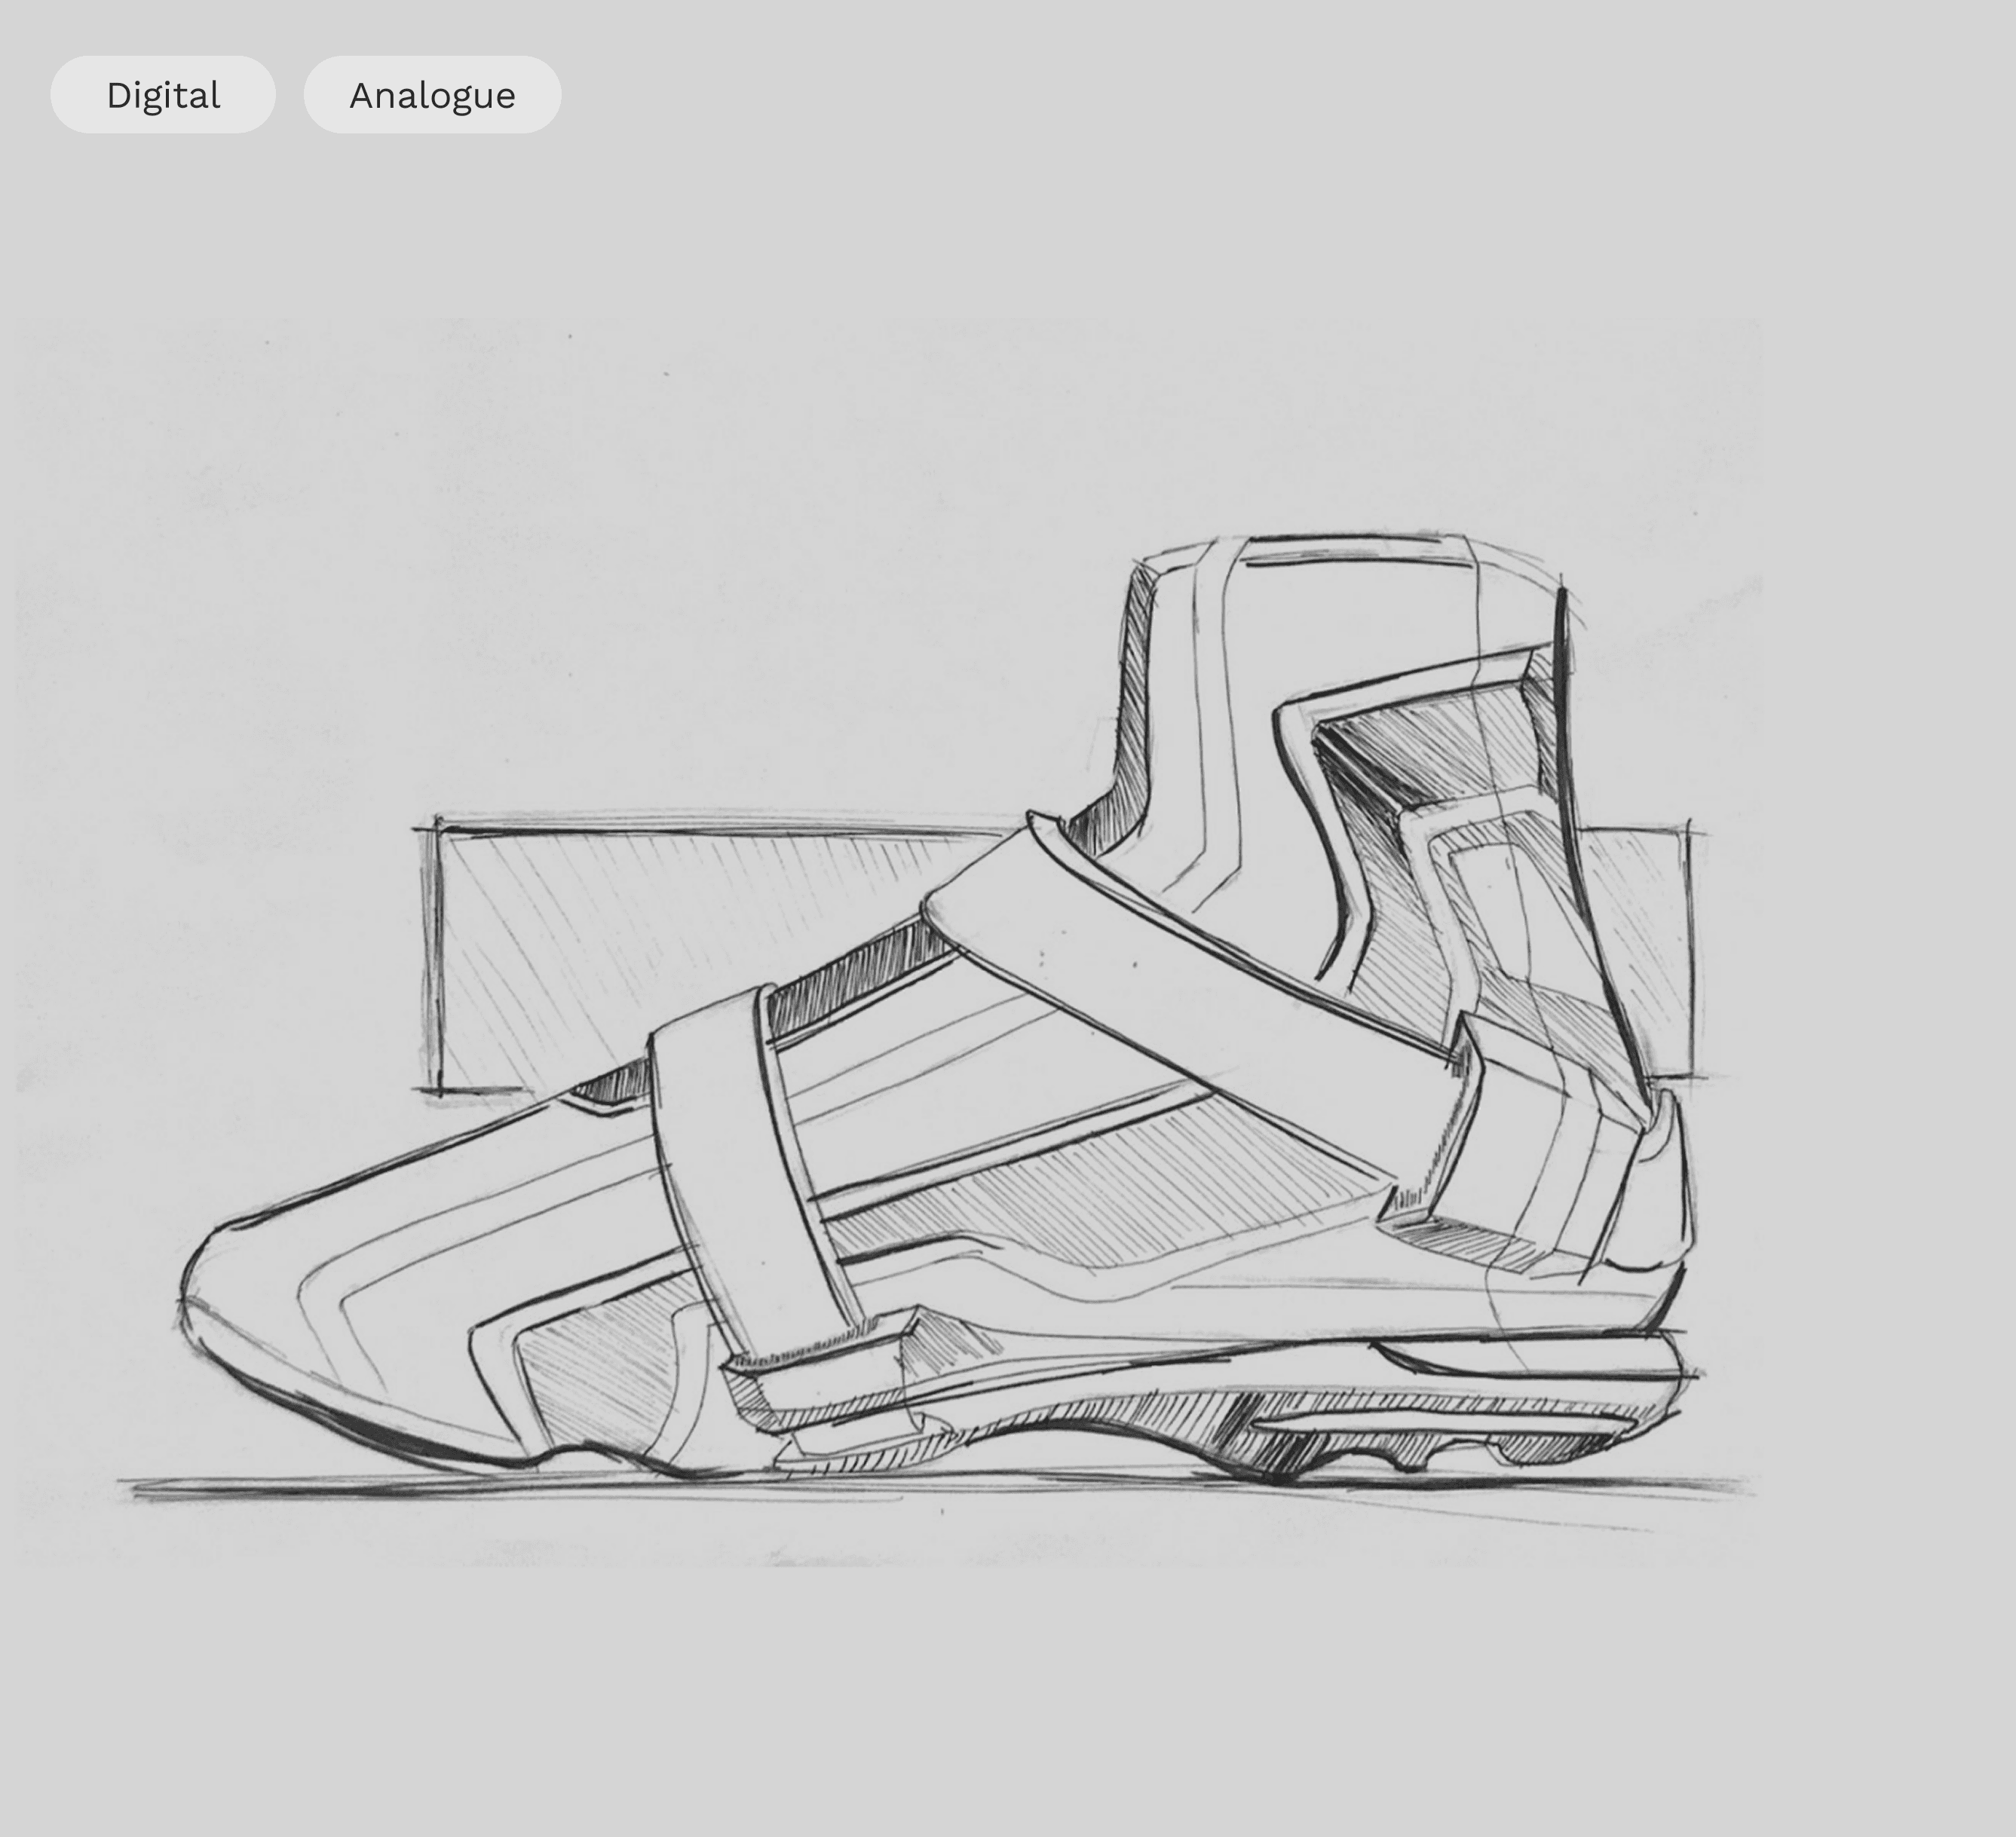Click the top collar opening of the boot
Image resolution: width=2016 pixels, height=1837 pixels.
point(1350,550)
